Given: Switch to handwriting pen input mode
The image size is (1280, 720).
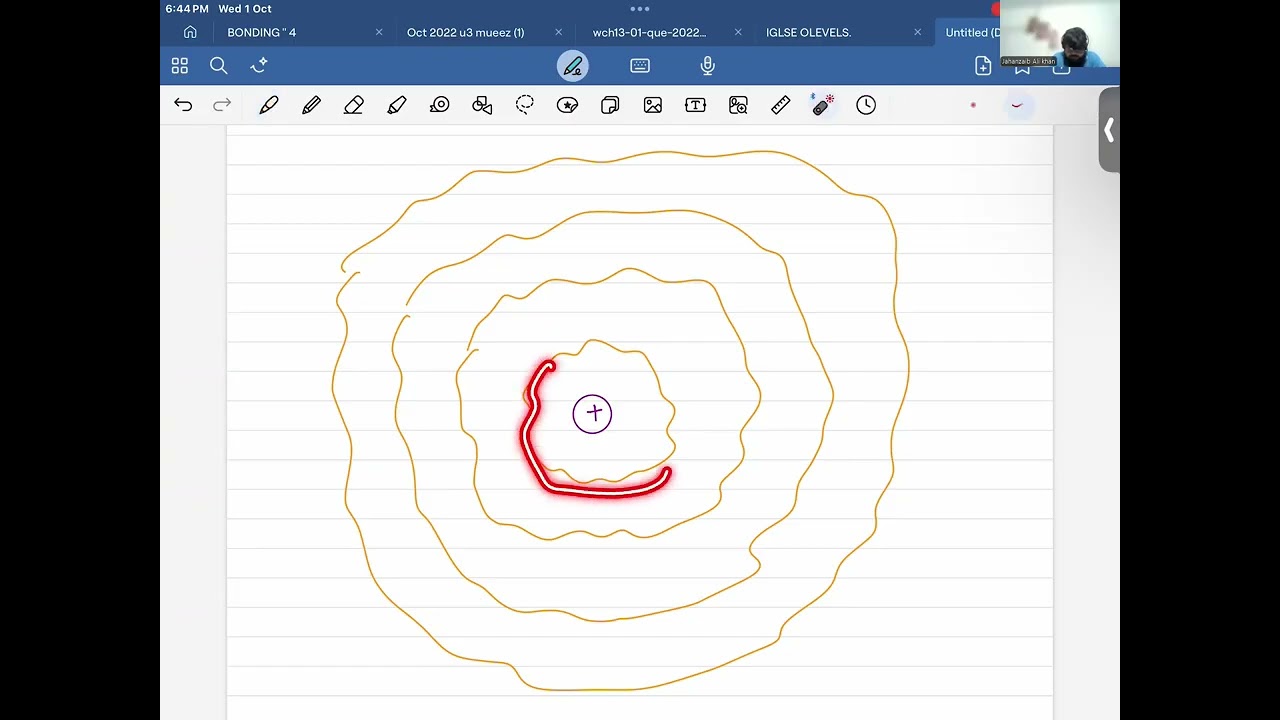Looking at the screenshot, I should [x=573, y=66].
